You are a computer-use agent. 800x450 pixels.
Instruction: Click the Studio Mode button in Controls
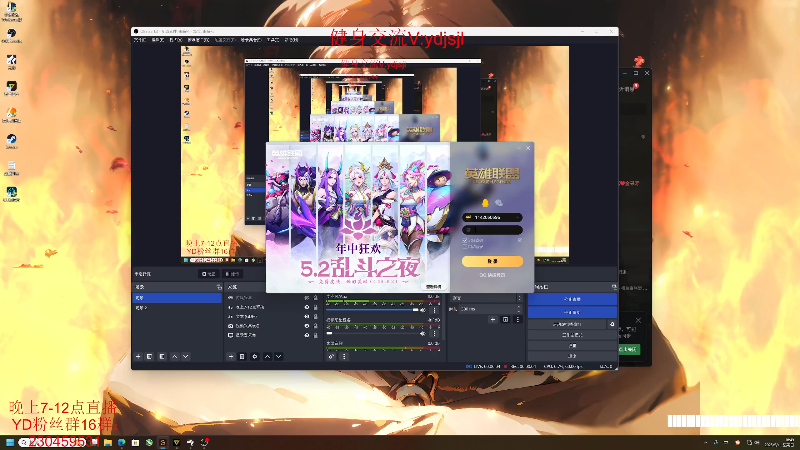(572, 335)
